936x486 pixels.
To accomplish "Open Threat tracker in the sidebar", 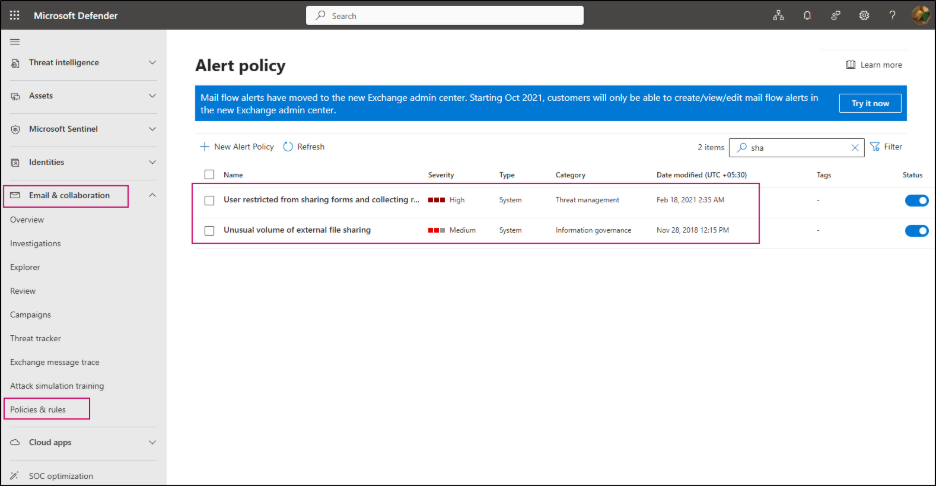I will [35, 339].
